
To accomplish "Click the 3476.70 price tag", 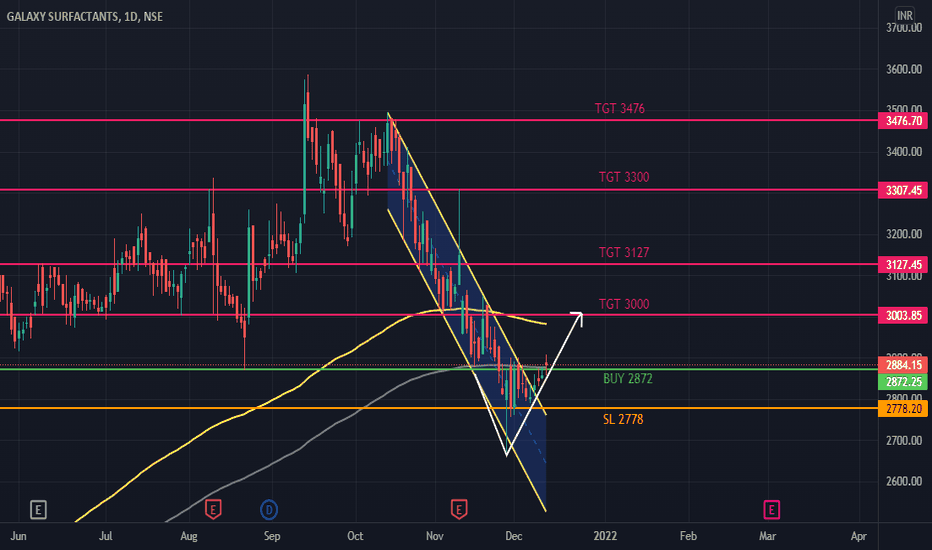I will pyautogui.click(x=903, y=121).
